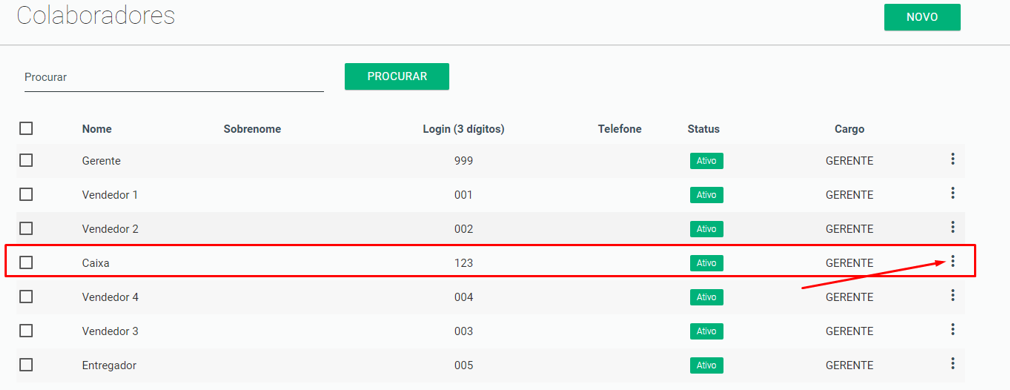Click the Ativo badge for Vendedor 3
This screenshot has height=390, width=1010.
707,331
